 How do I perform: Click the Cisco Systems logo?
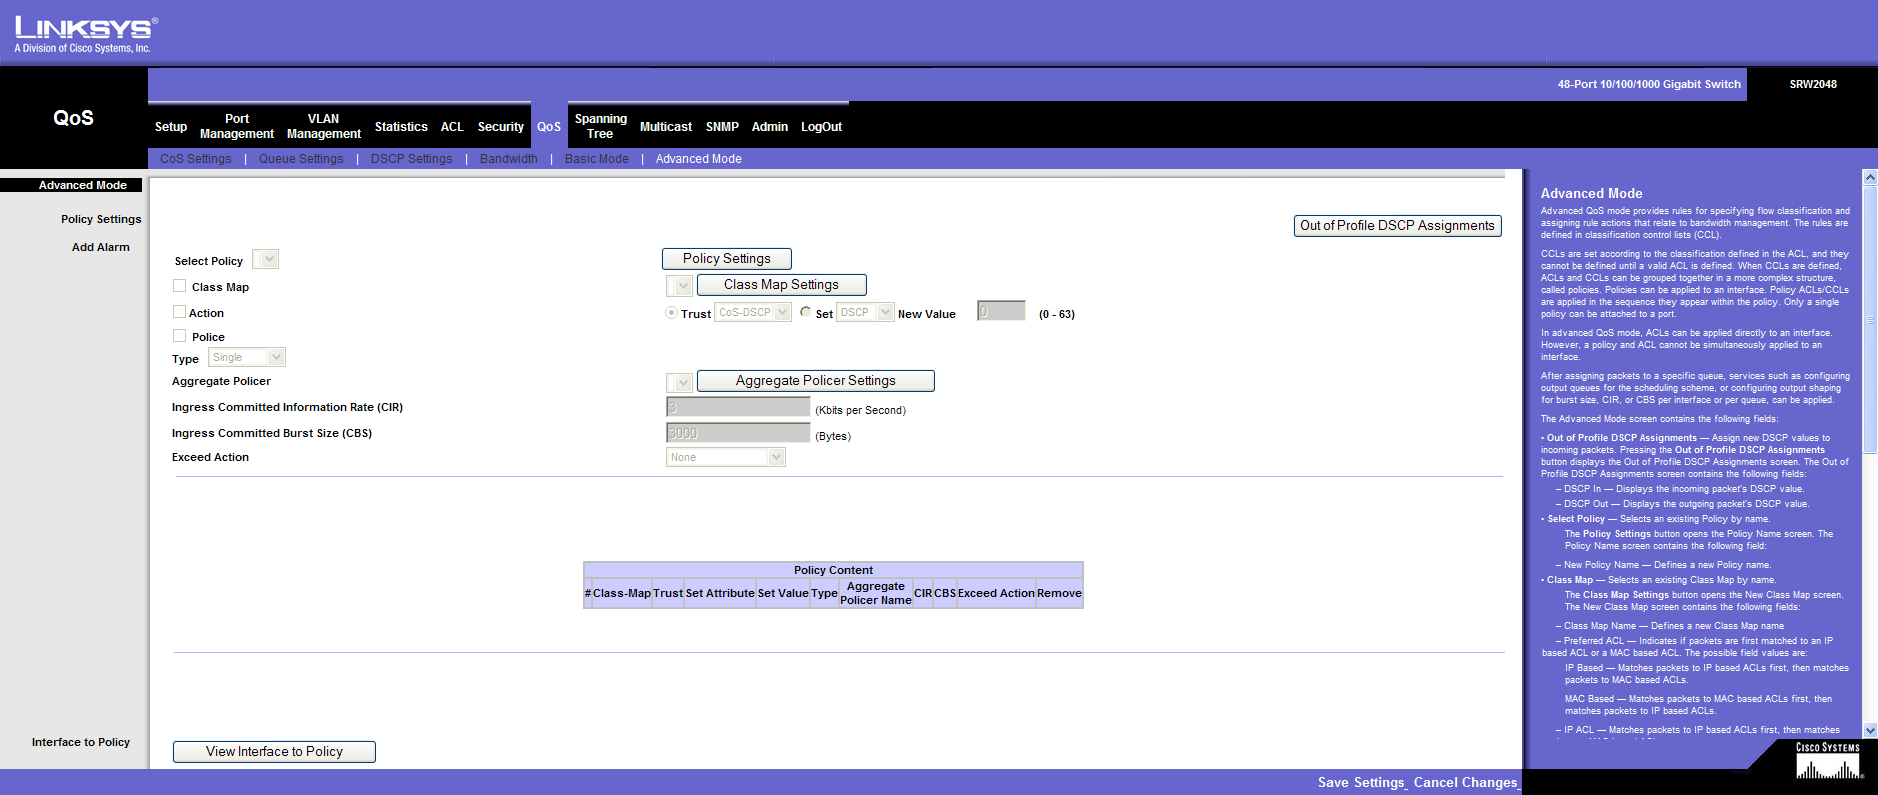point(1827,762)
